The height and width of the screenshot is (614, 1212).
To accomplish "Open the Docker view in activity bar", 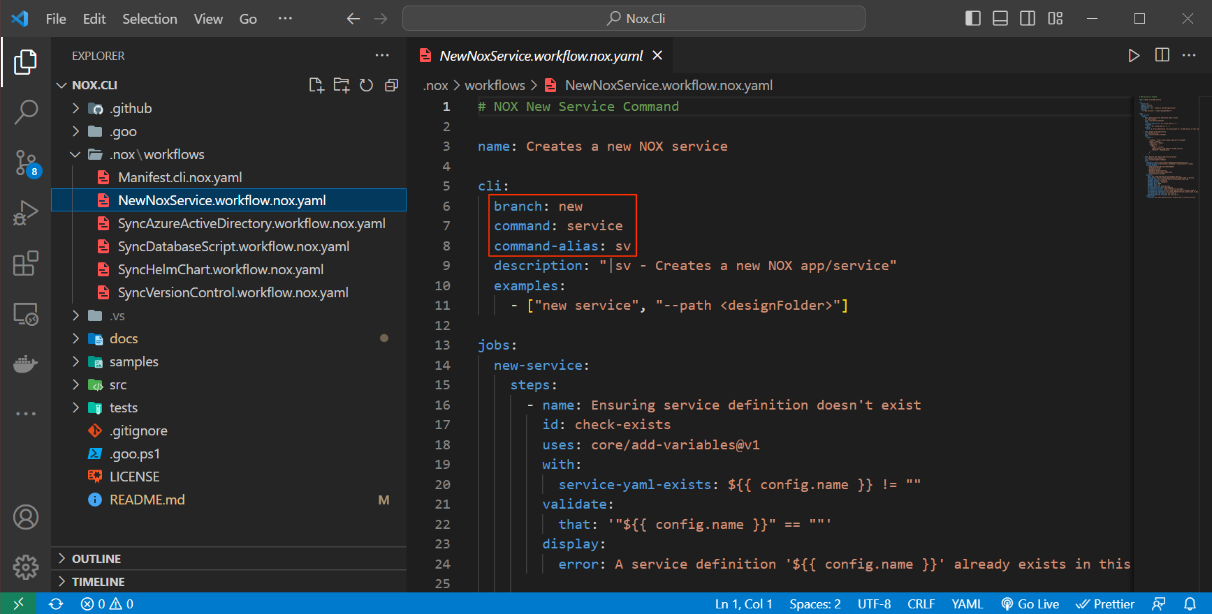I will coord(26,364).
